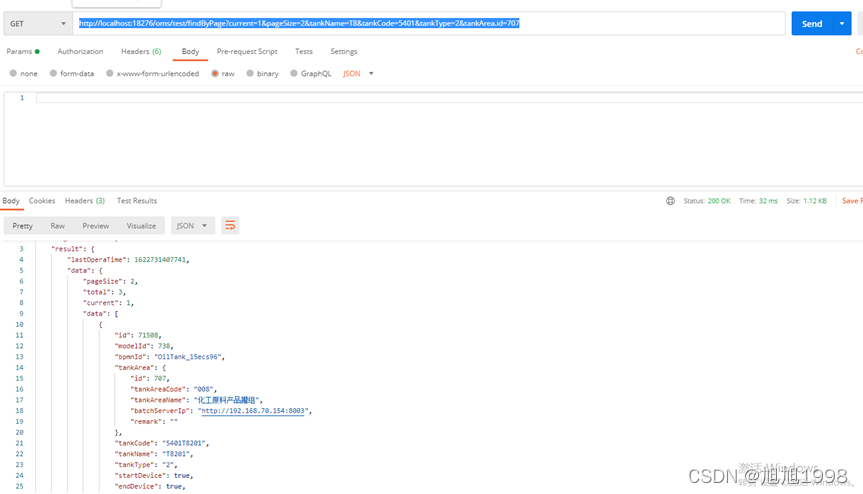Select the form-data radio button

pyautogui.click(x=53, y=73)
